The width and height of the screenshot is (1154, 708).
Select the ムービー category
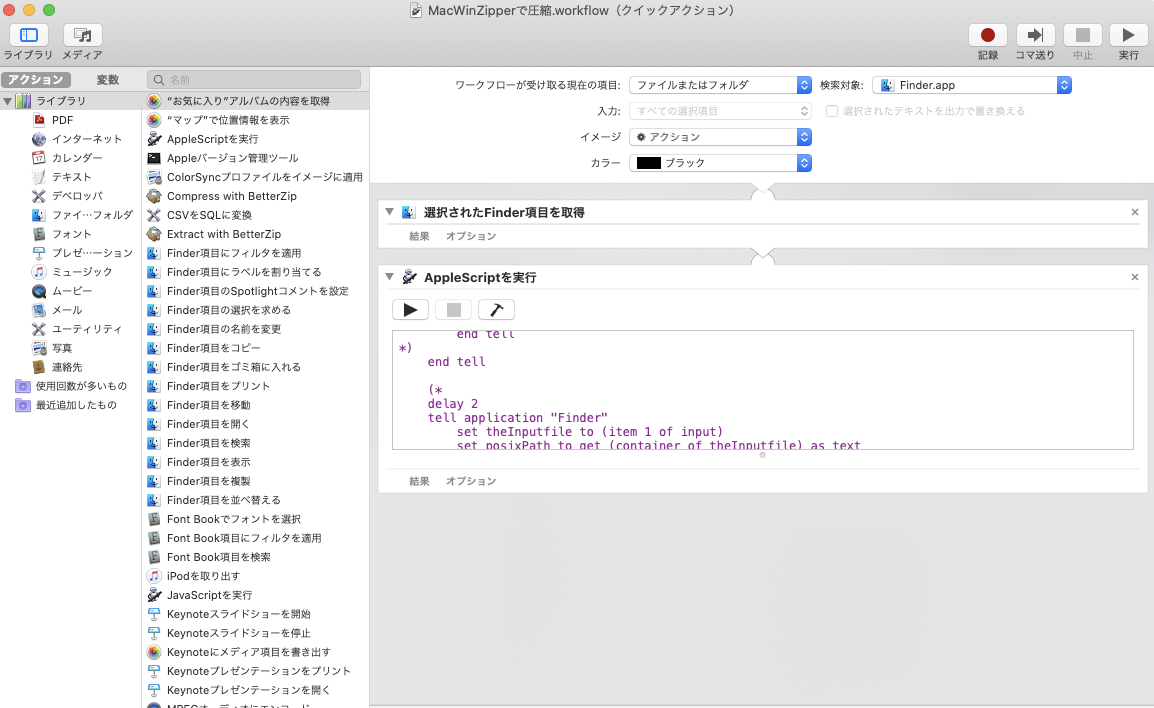[71, 291]
